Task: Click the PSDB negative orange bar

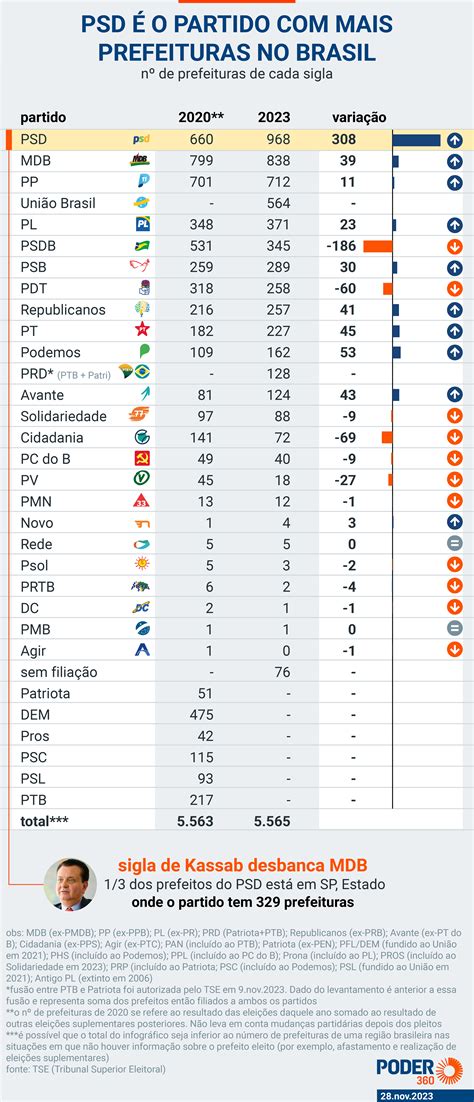Action: click(x=378, y=246)
